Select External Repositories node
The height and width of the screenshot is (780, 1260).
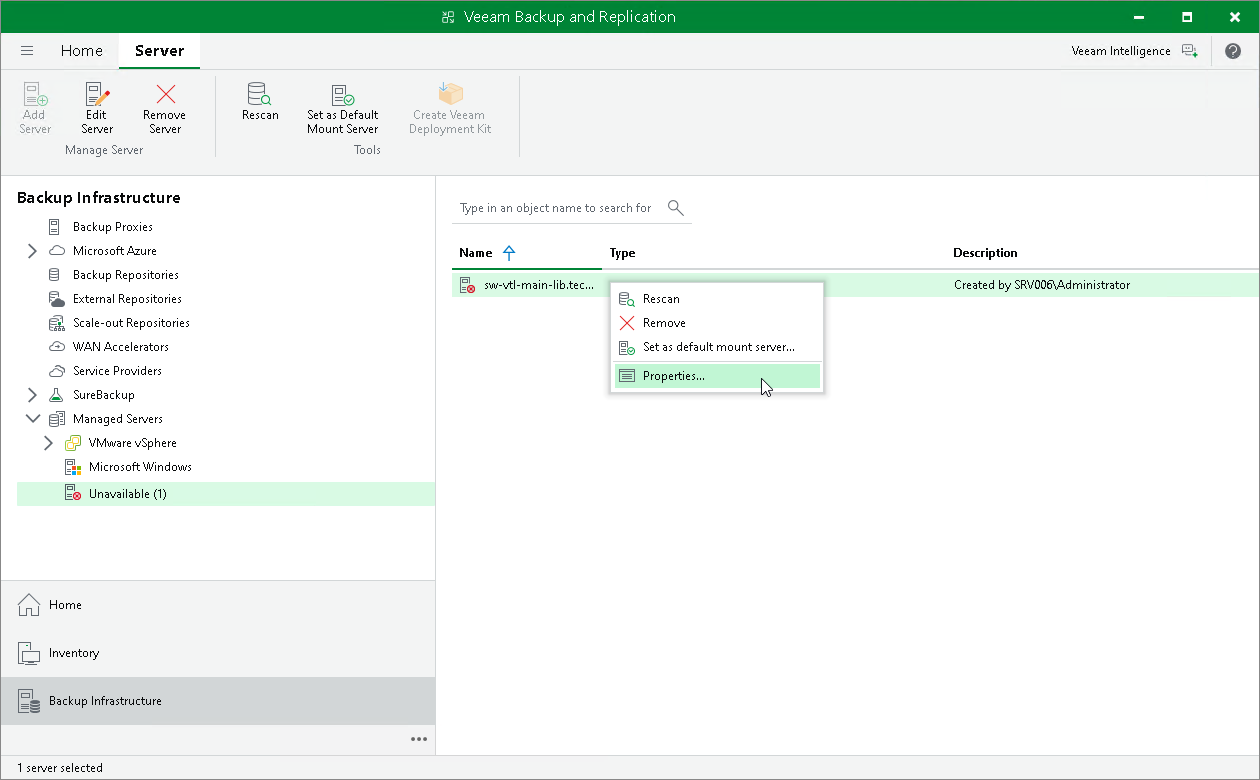coord(127,299)
